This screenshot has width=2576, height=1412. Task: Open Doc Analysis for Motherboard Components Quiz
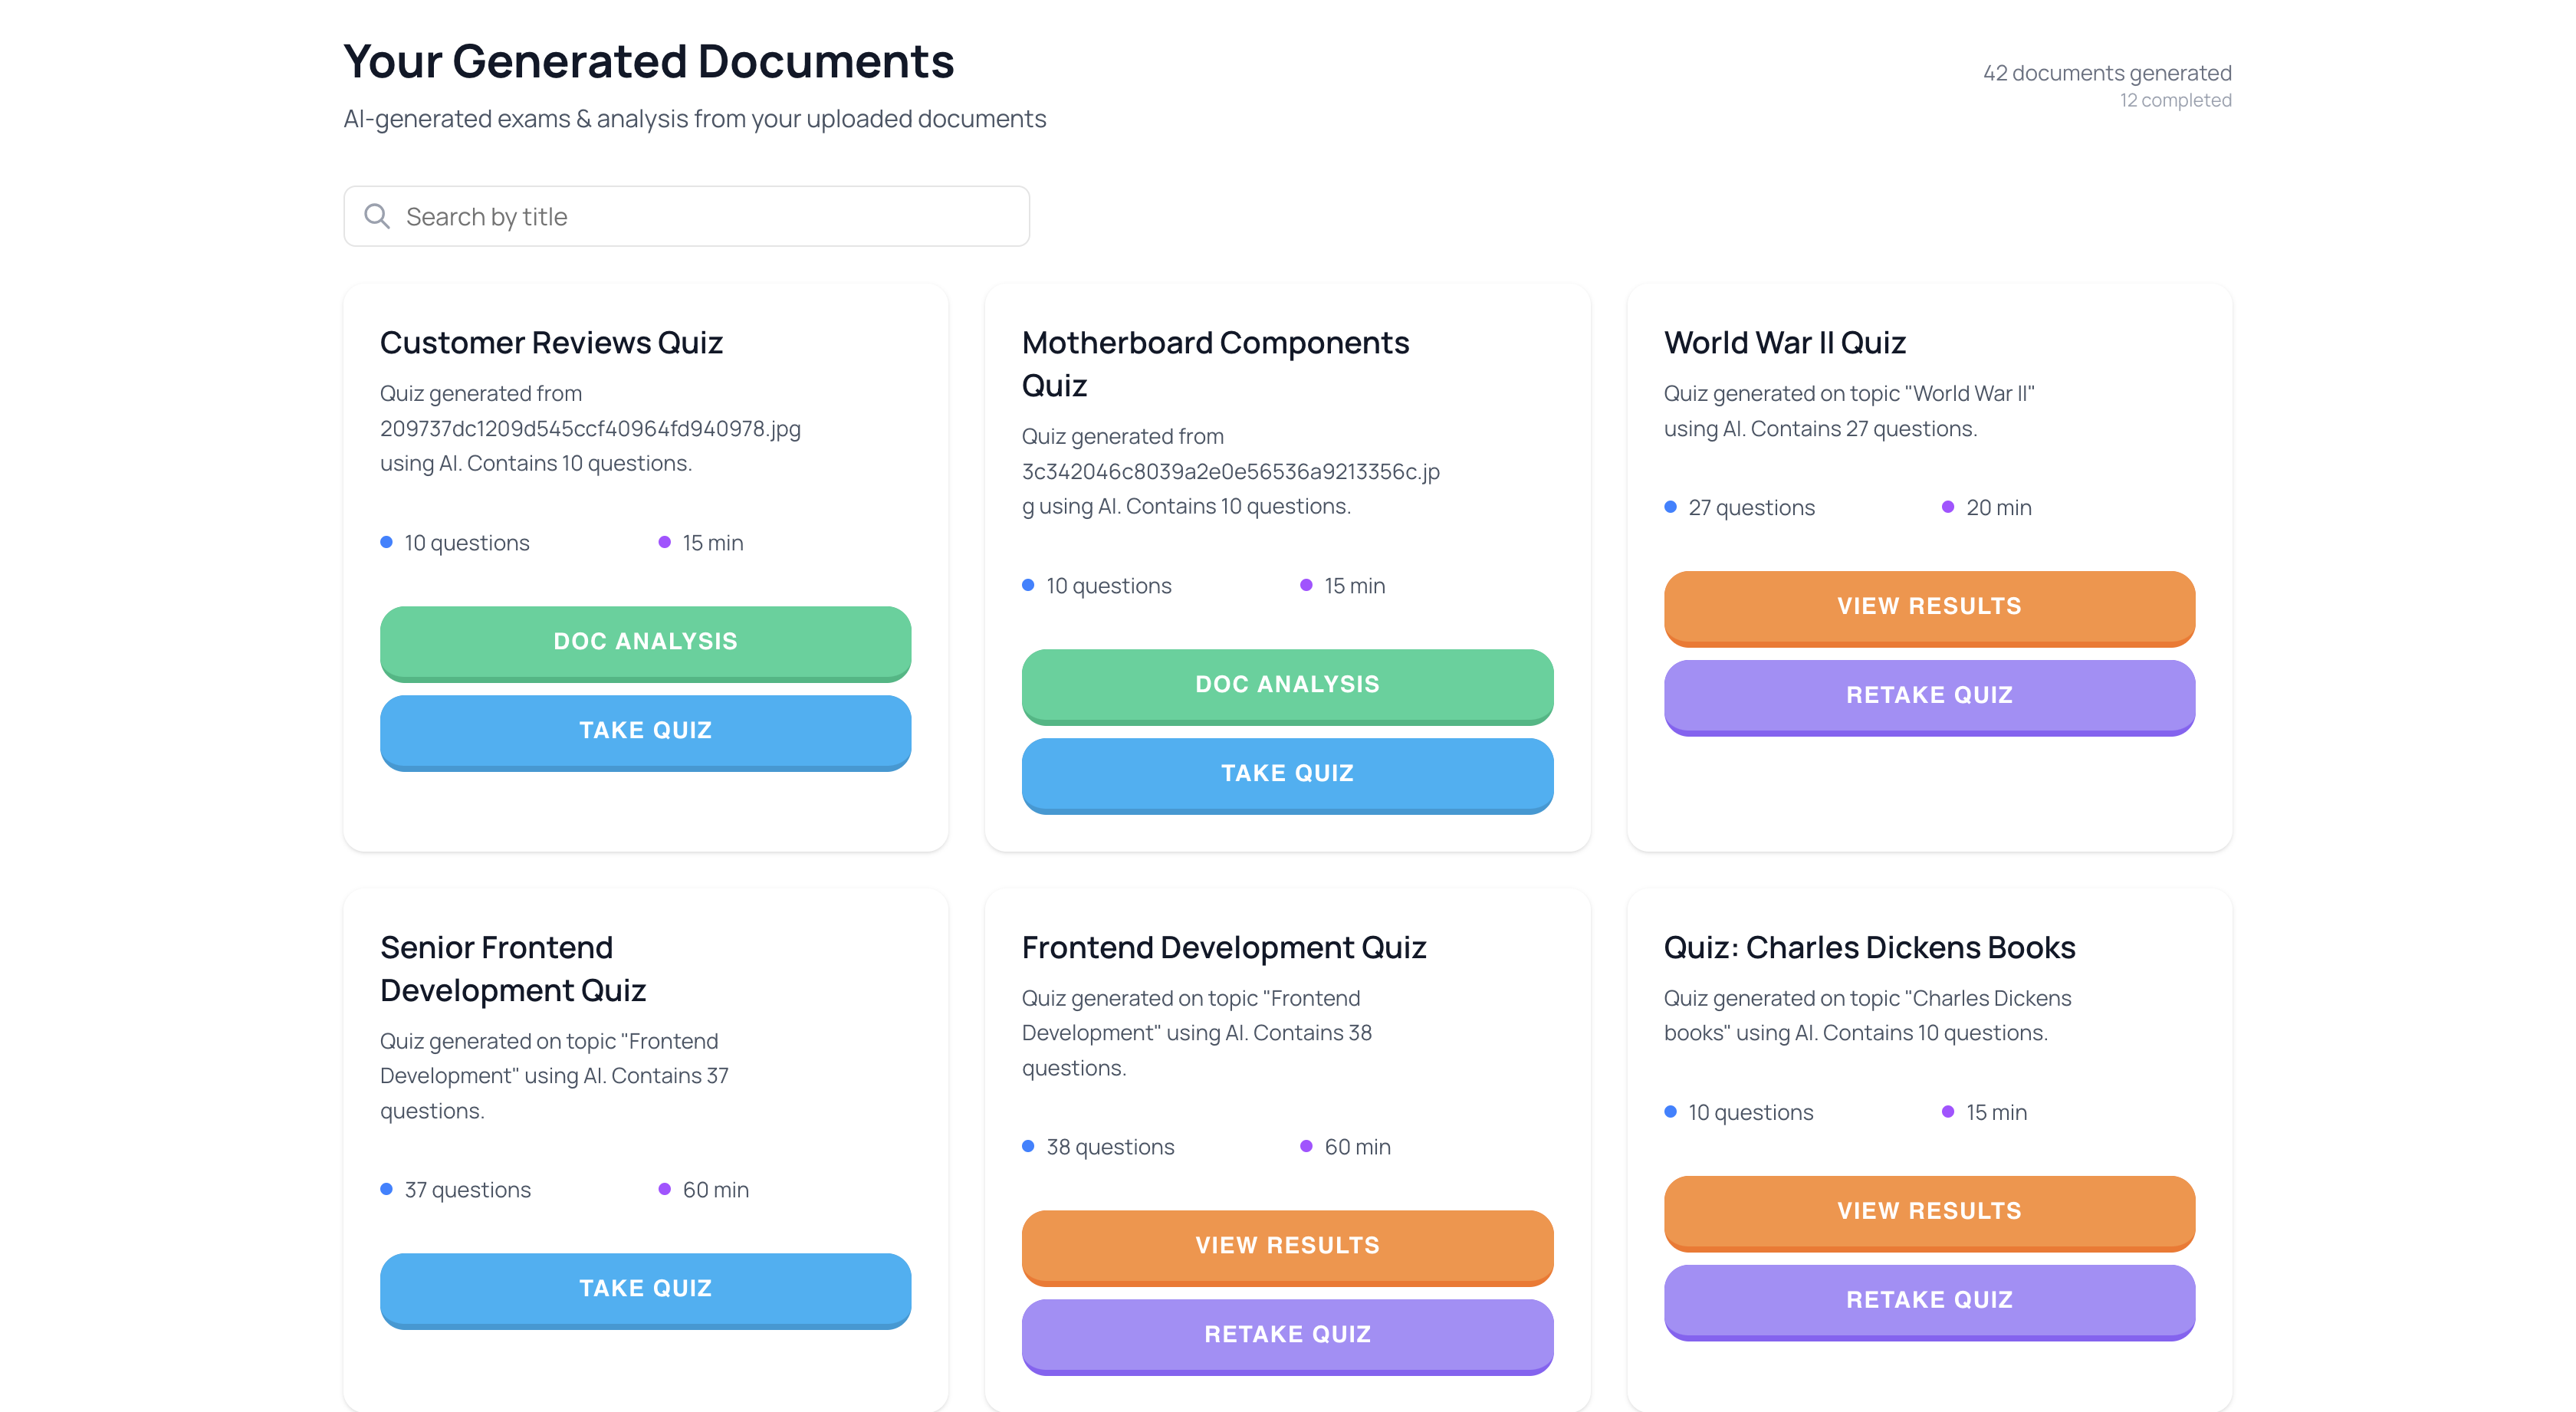1287,685
